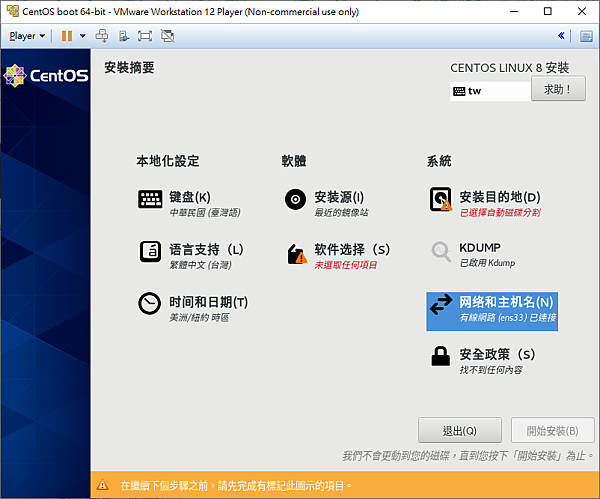Open the VMware library panel icon
Screen dimensions: 600x499
tap(586, 36)
